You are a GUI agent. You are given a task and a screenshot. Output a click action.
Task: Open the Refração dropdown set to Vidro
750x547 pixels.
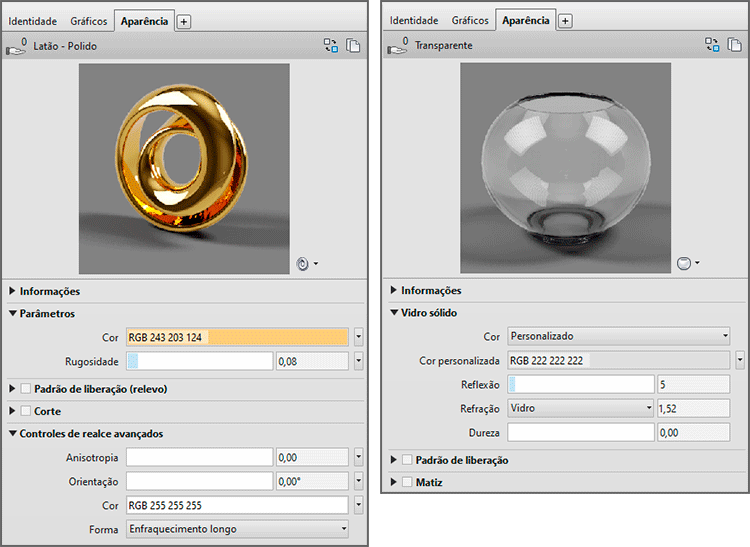[580, 408]
